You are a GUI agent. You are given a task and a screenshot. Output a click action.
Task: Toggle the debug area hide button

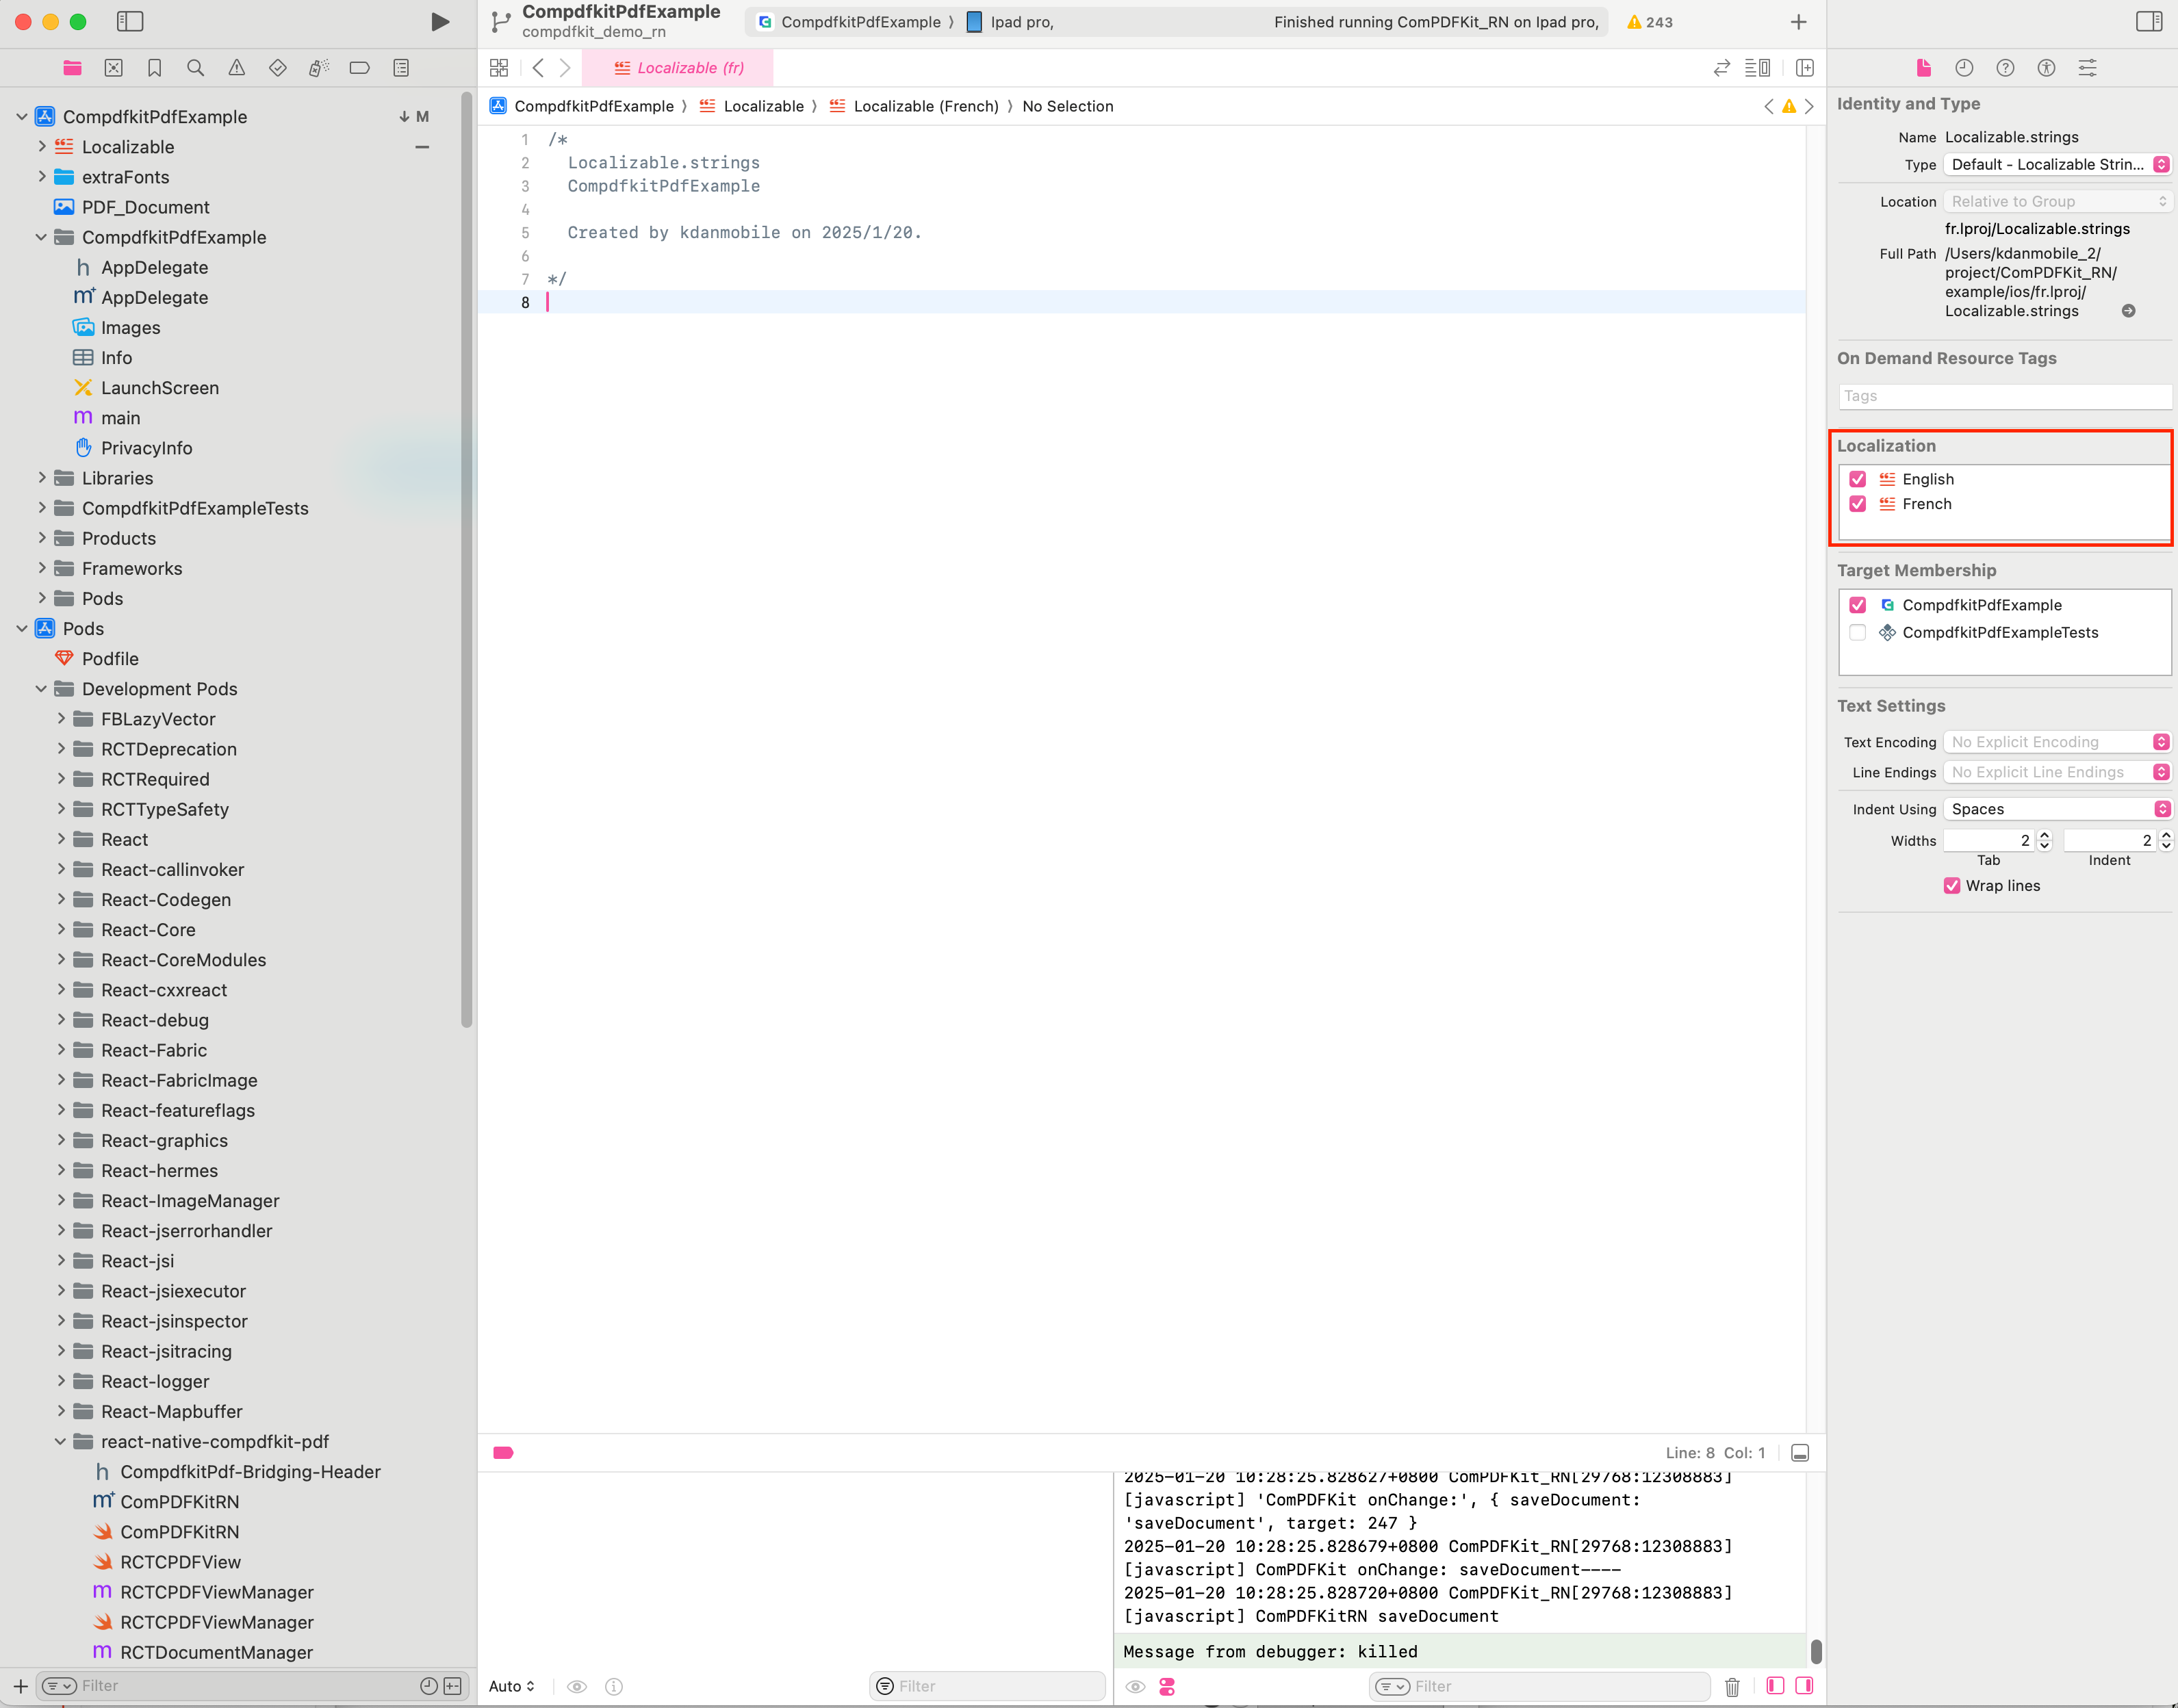1800,1453
